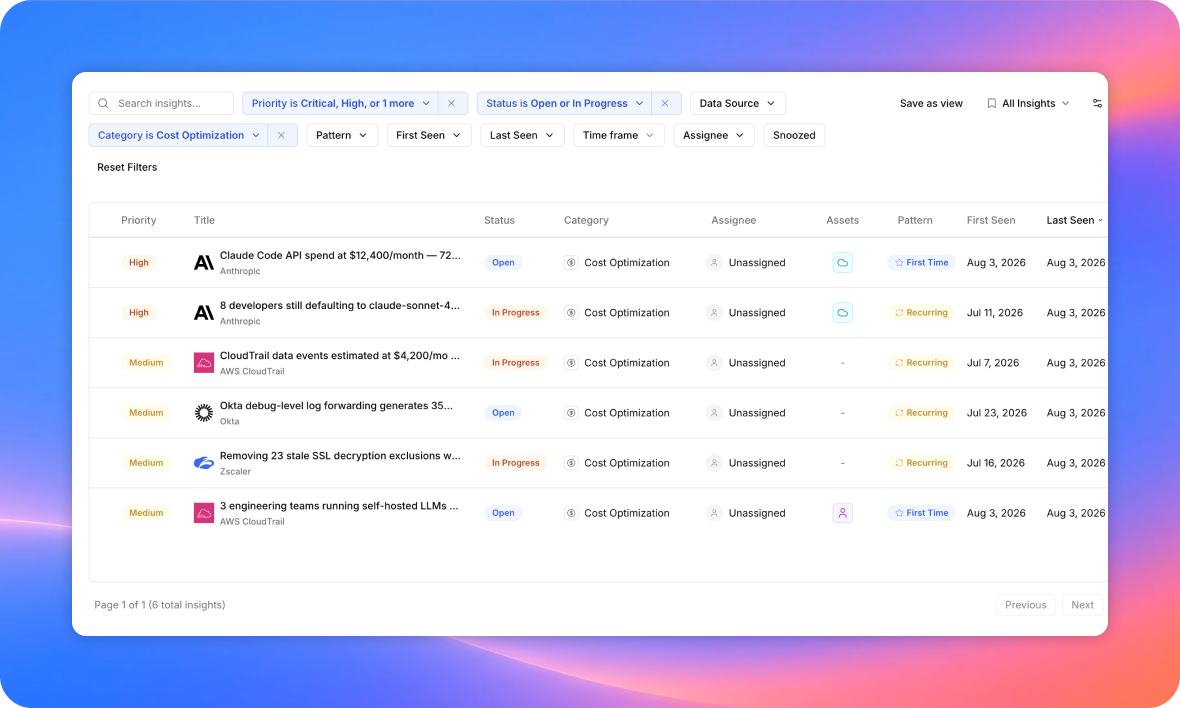
Task: Click the Recurring badge in the 8 developers row
Action: (921, 312)
